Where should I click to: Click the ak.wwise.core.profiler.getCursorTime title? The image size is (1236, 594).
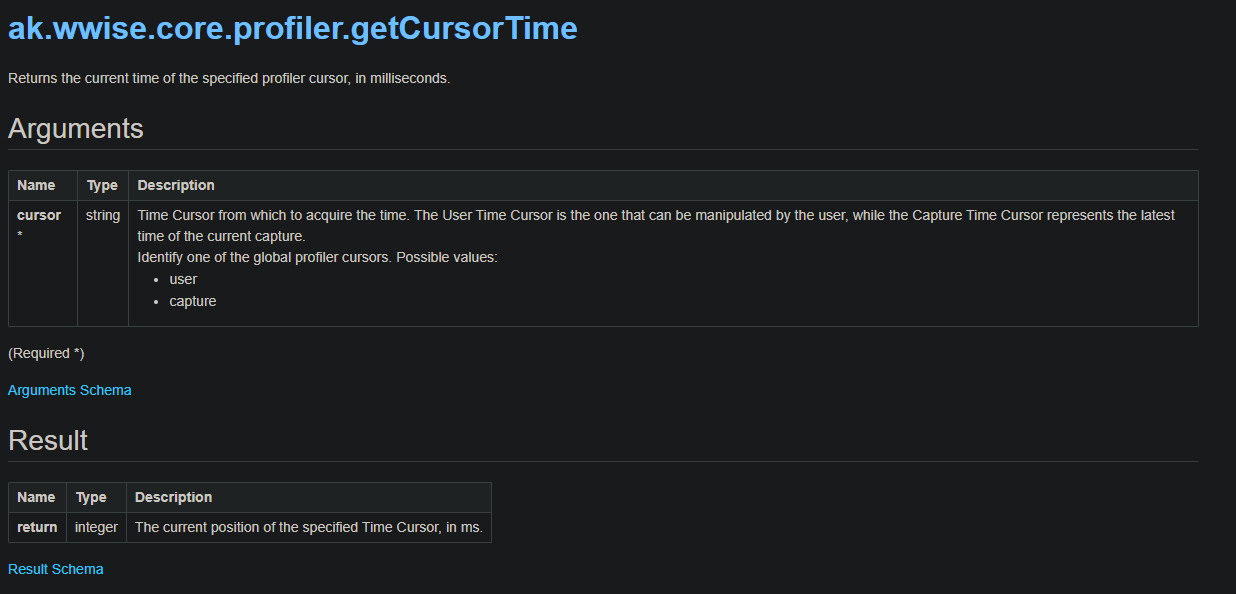(x=293, y=28)
